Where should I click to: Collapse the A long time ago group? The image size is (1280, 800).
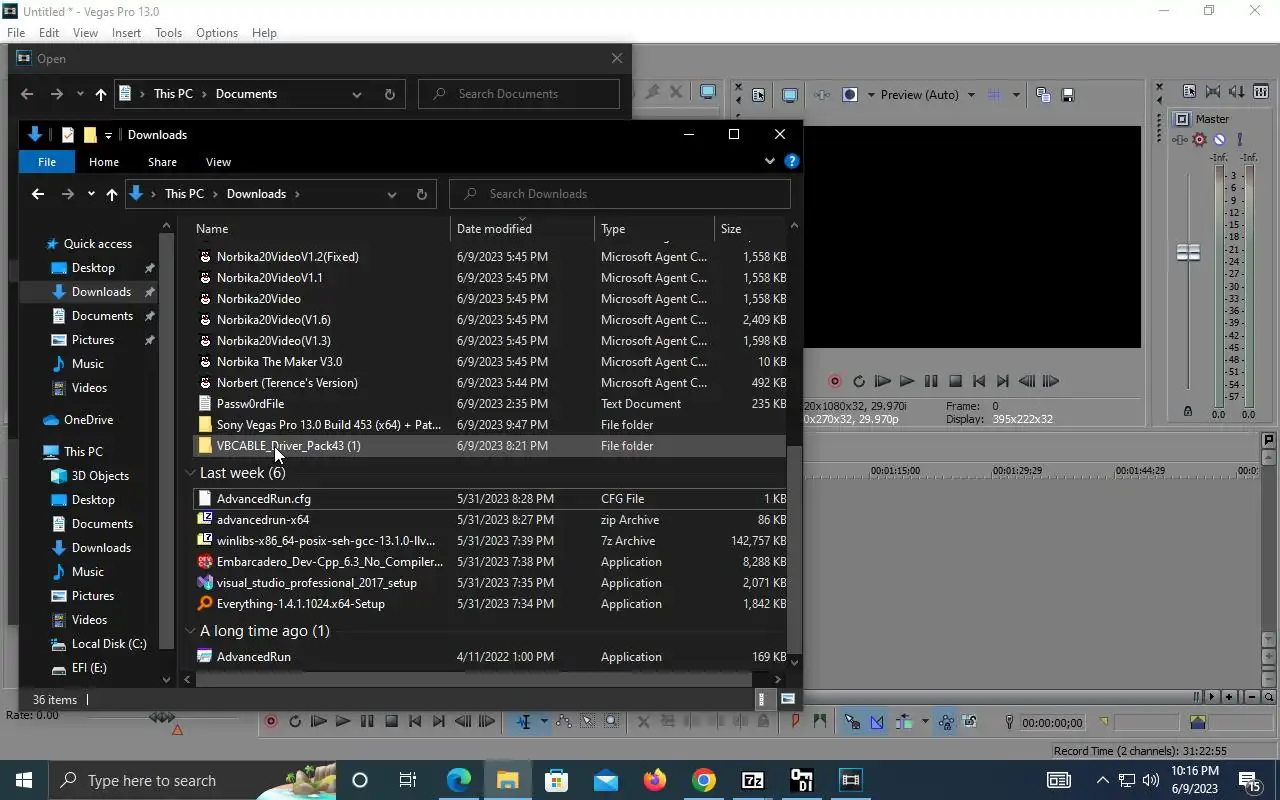tap(190, 631)
